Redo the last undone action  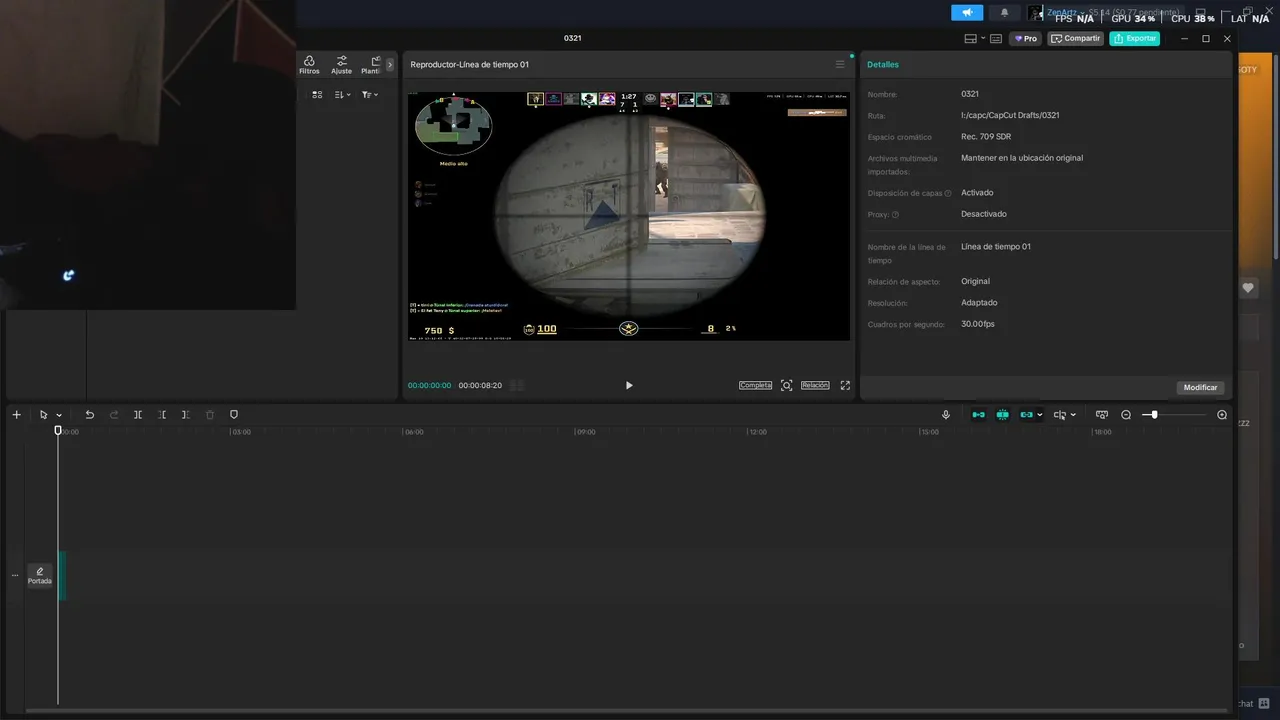point(113,414)
